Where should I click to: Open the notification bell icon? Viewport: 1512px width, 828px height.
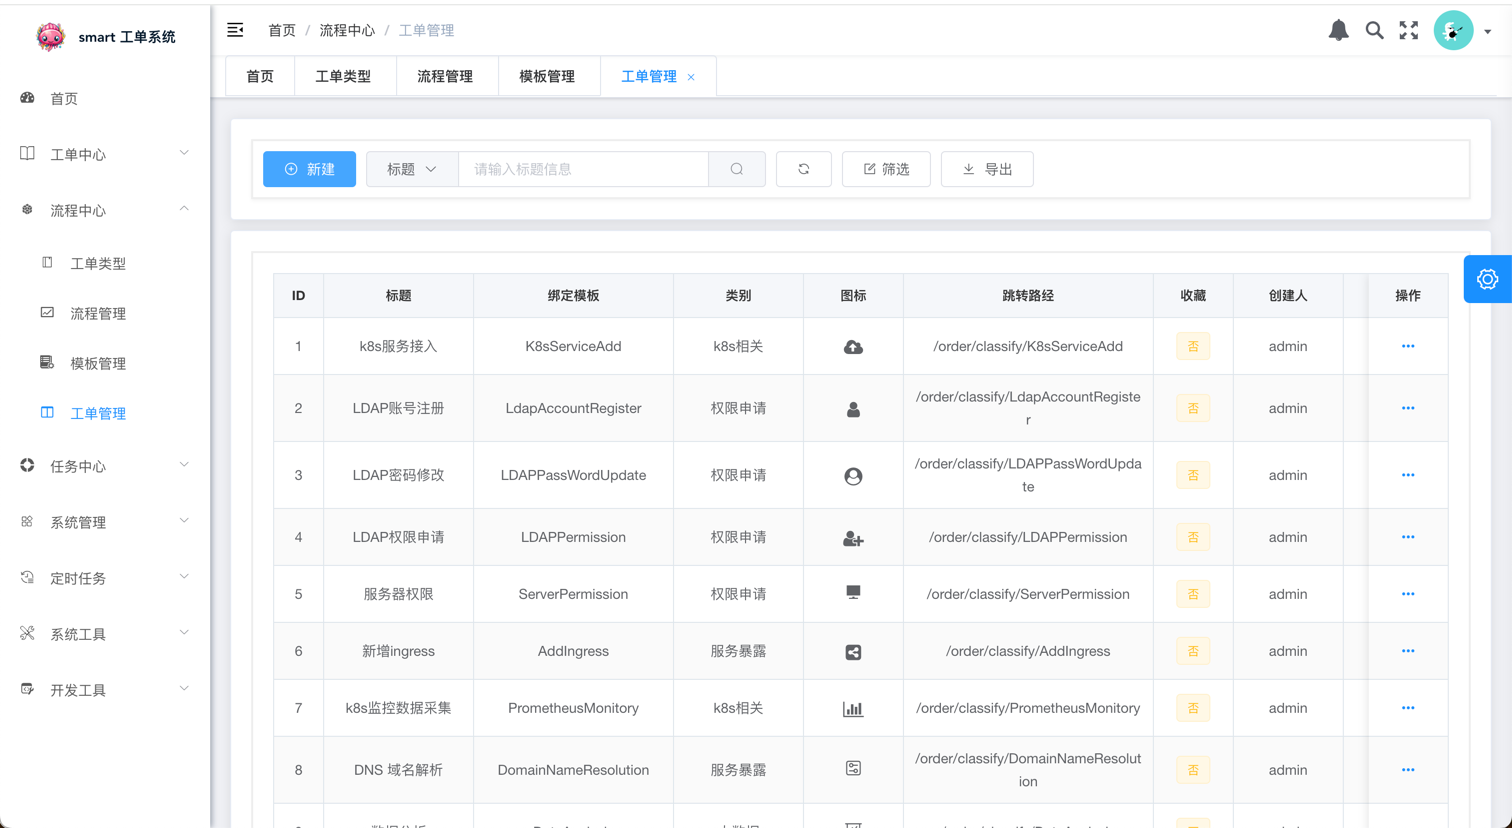coord(1338,30)
